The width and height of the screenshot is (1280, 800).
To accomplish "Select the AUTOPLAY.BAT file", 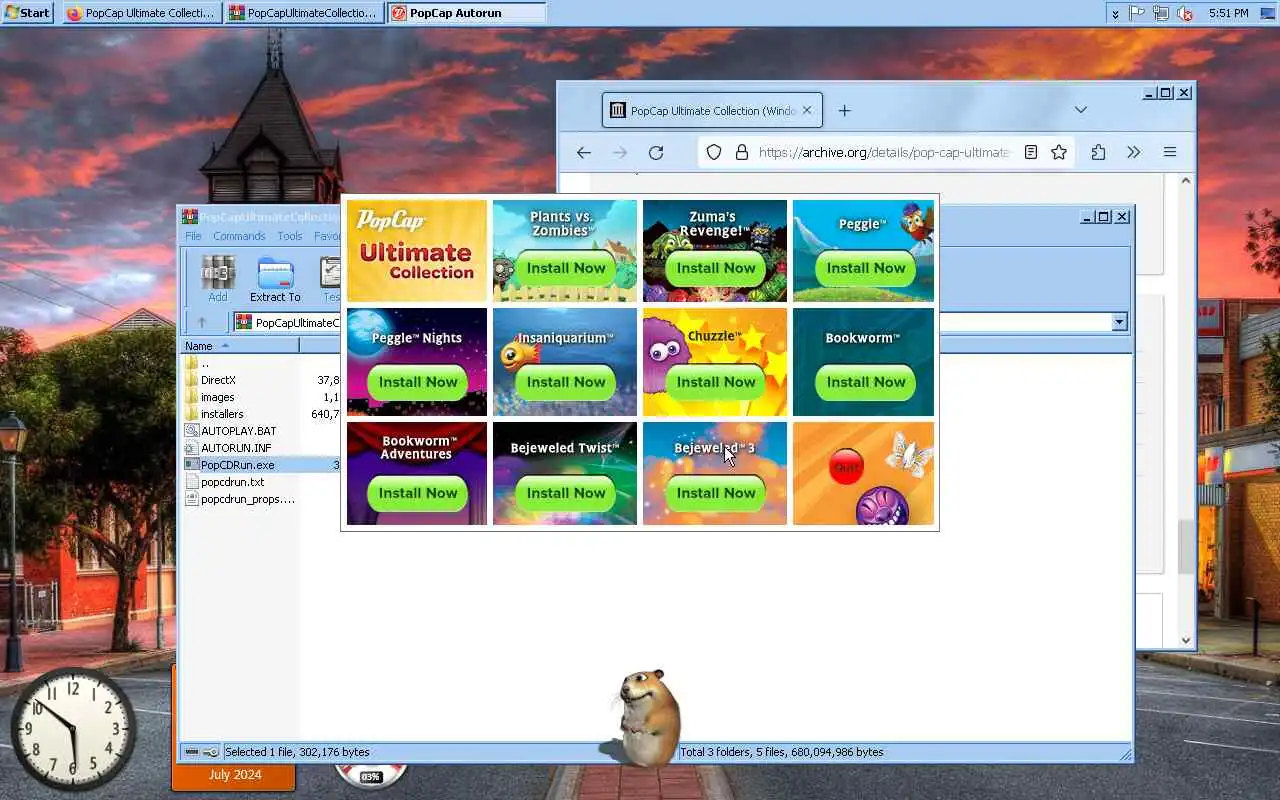I will (x=238, y=431).
